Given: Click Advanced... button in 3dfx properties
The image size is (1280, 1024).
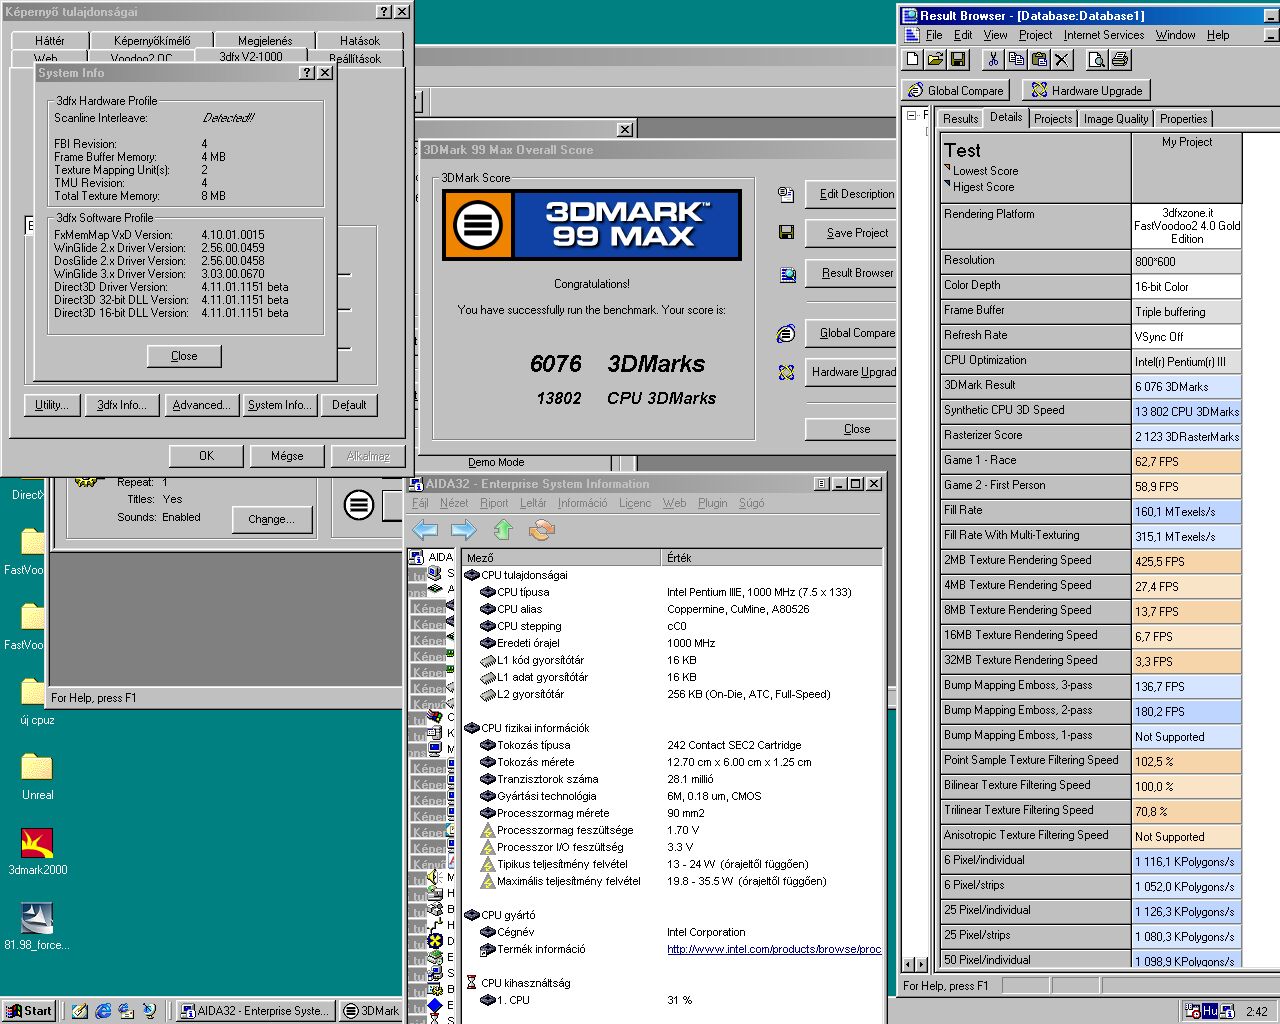Looking at the screenshot, I should 201,405.
